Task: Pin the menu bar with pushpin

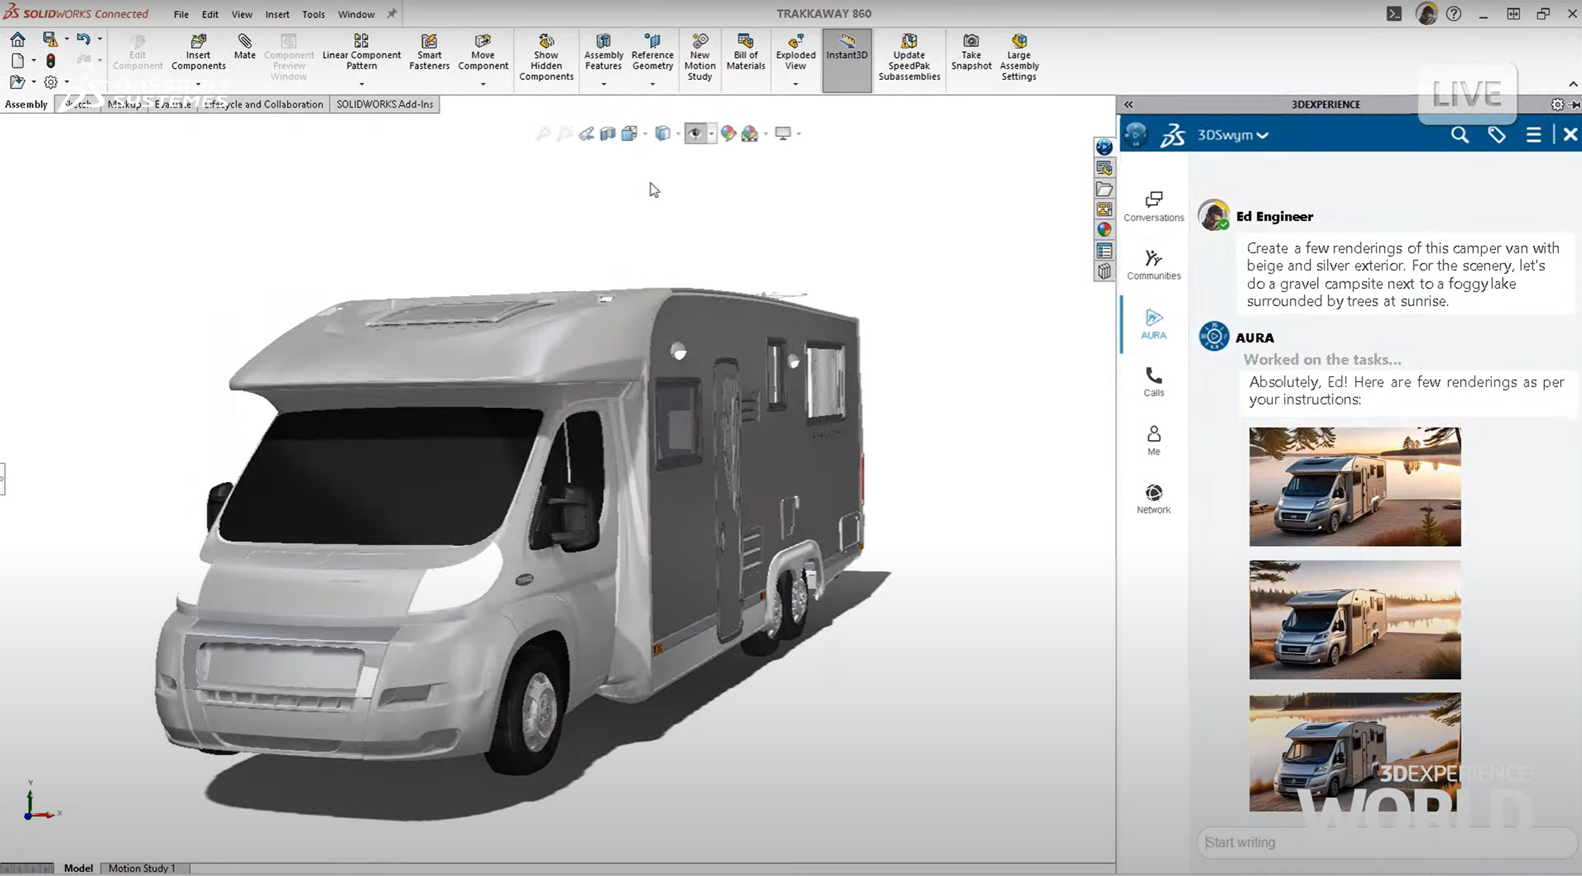Action: (x=392, y=14)
